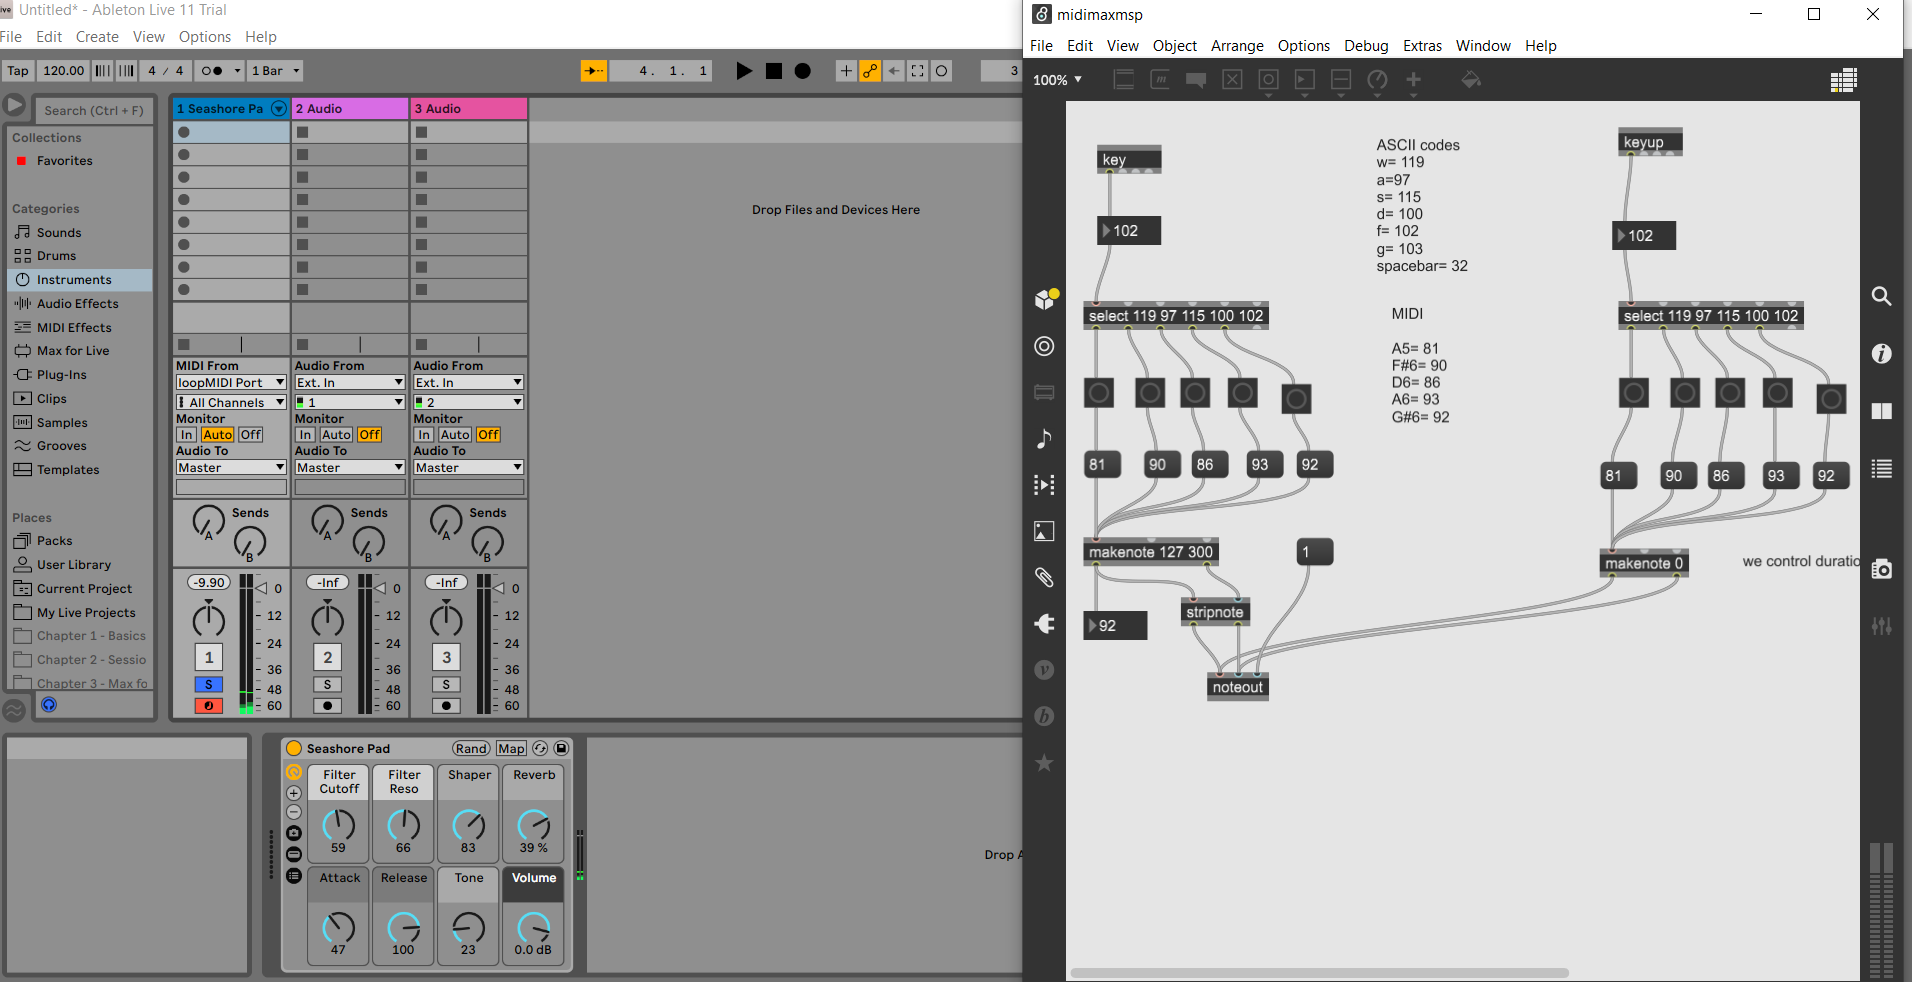Set track 2 Monitor to In
1912x982 pixels.
pyautogui.click(x=305, y=435)
